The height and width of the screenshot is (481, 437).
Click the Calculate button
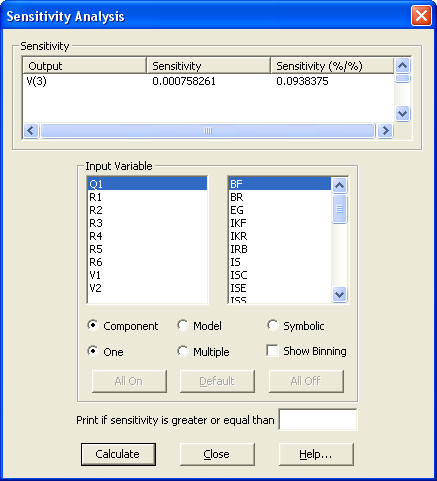tap(118, 454)
